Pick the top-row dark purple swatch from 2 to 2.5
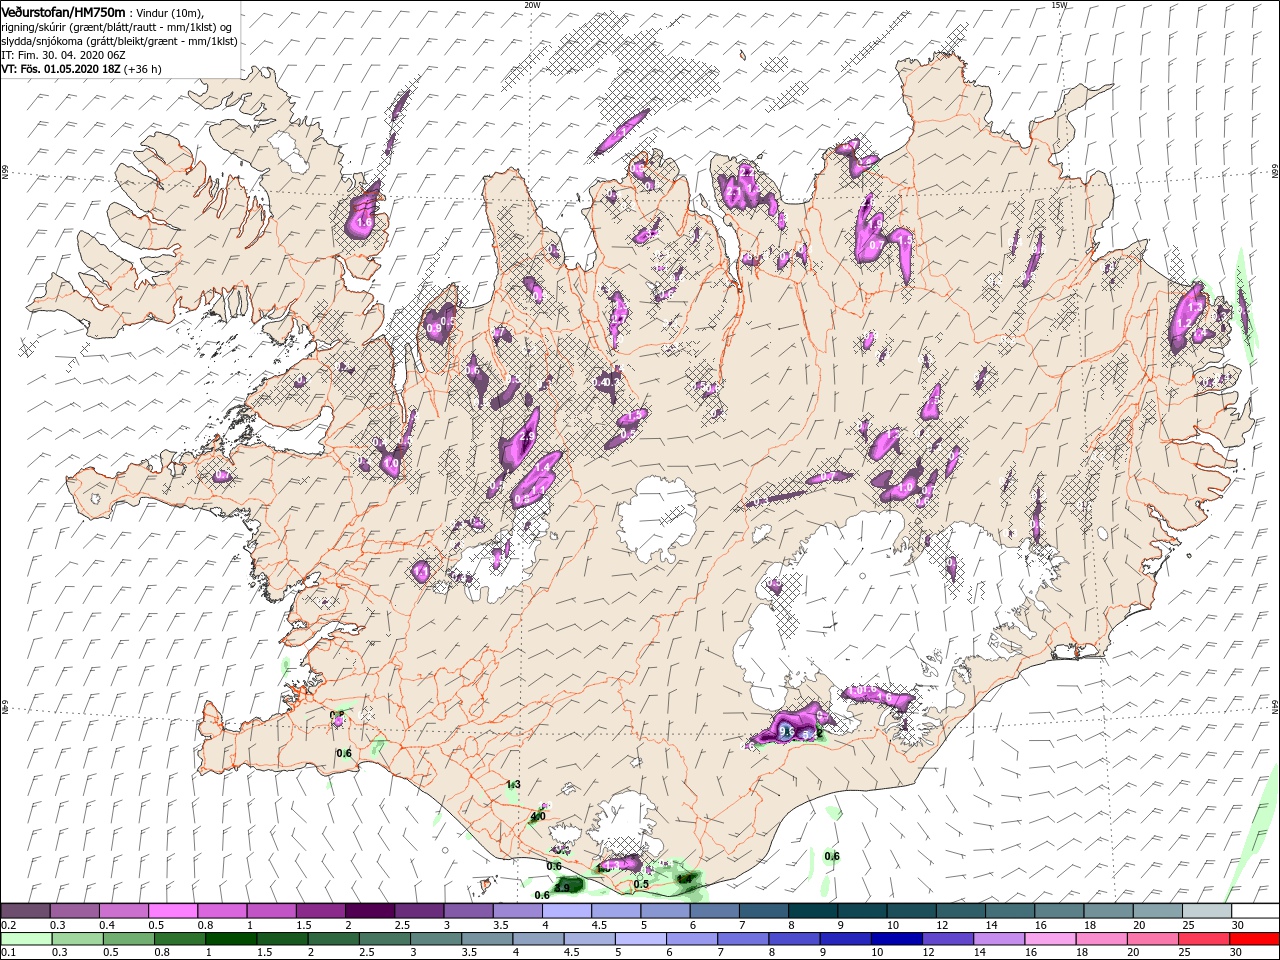 369,911
